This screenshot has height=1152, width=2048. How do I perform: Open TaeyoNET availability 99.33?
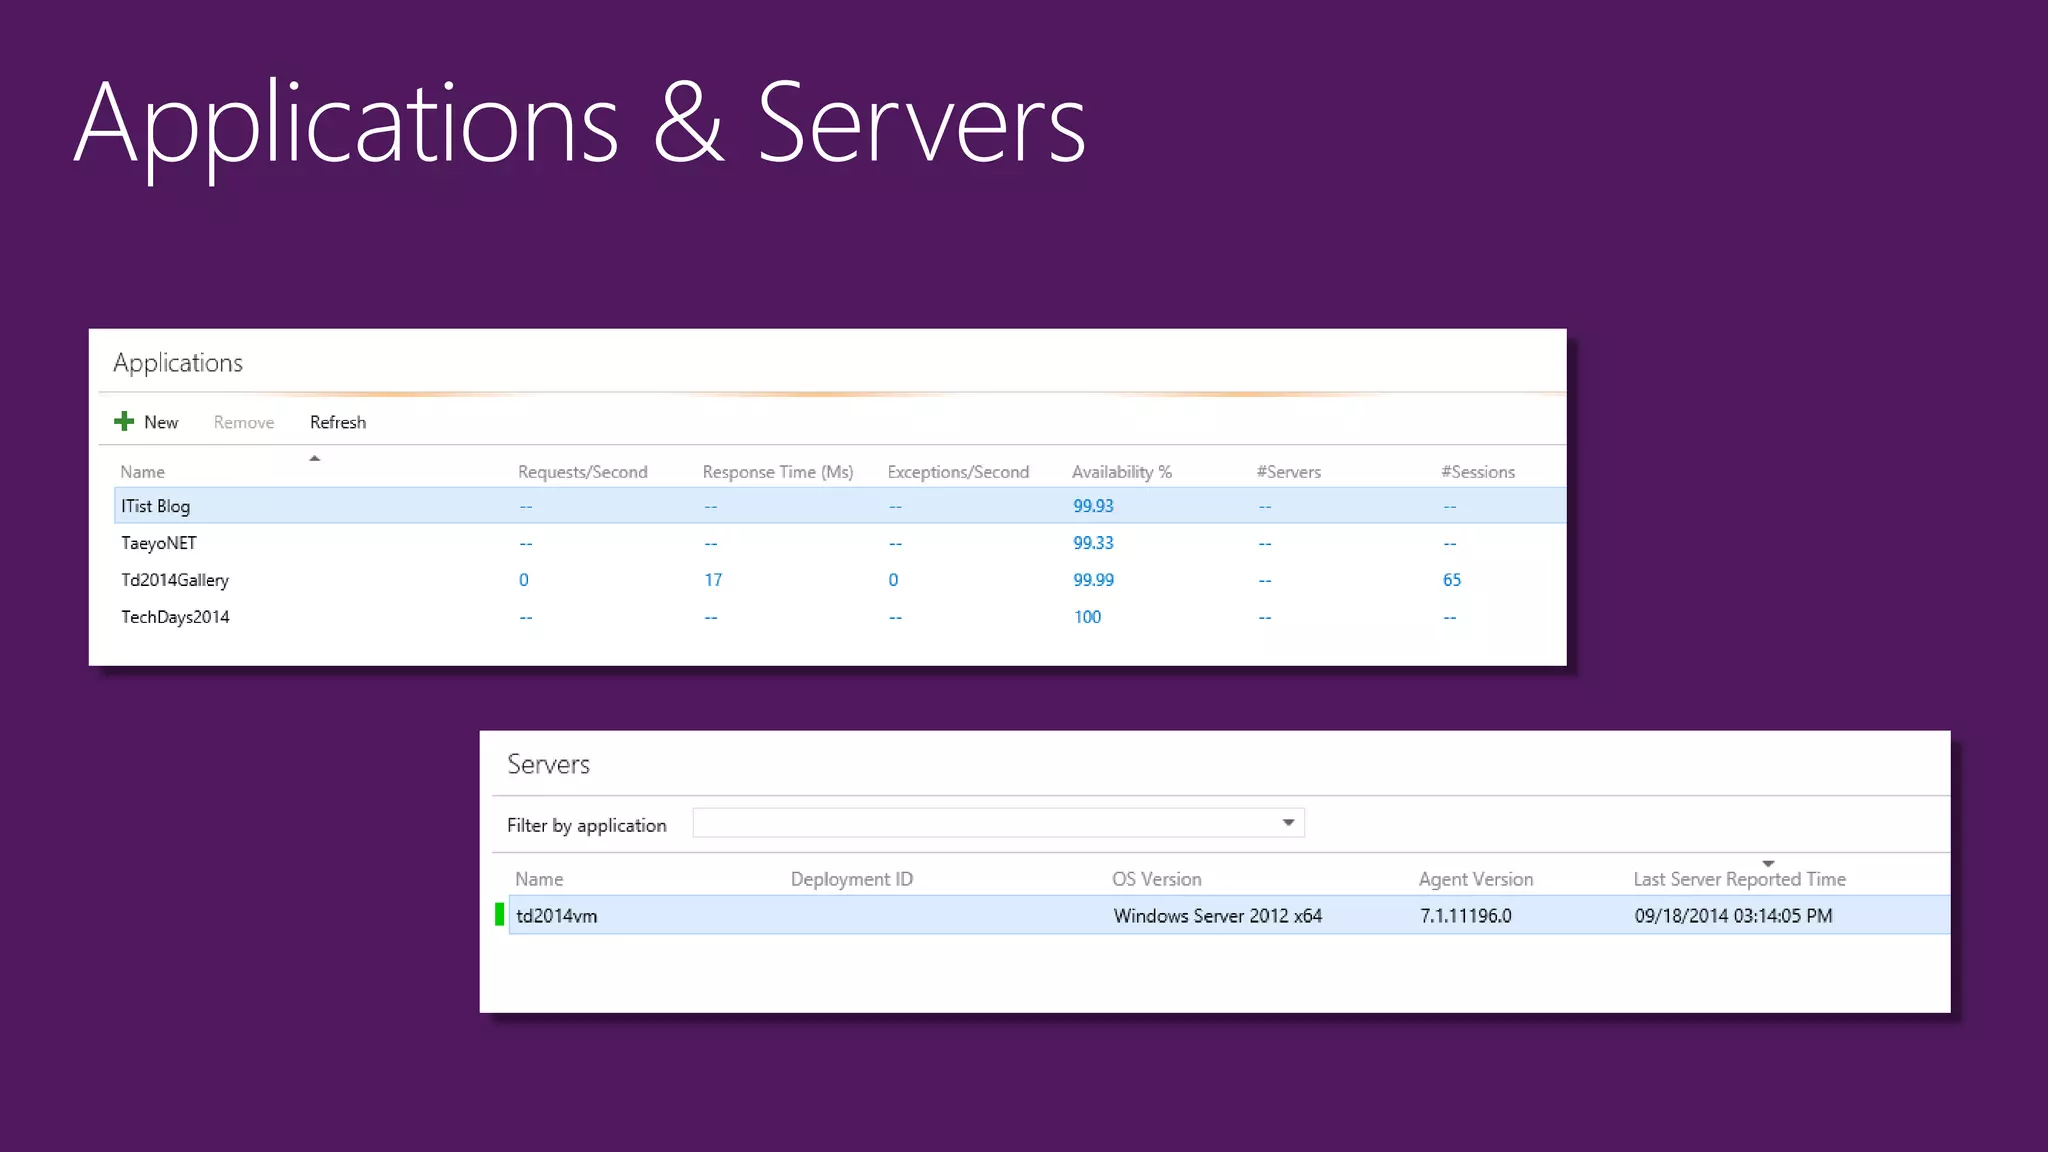(x=1093, y=543)
